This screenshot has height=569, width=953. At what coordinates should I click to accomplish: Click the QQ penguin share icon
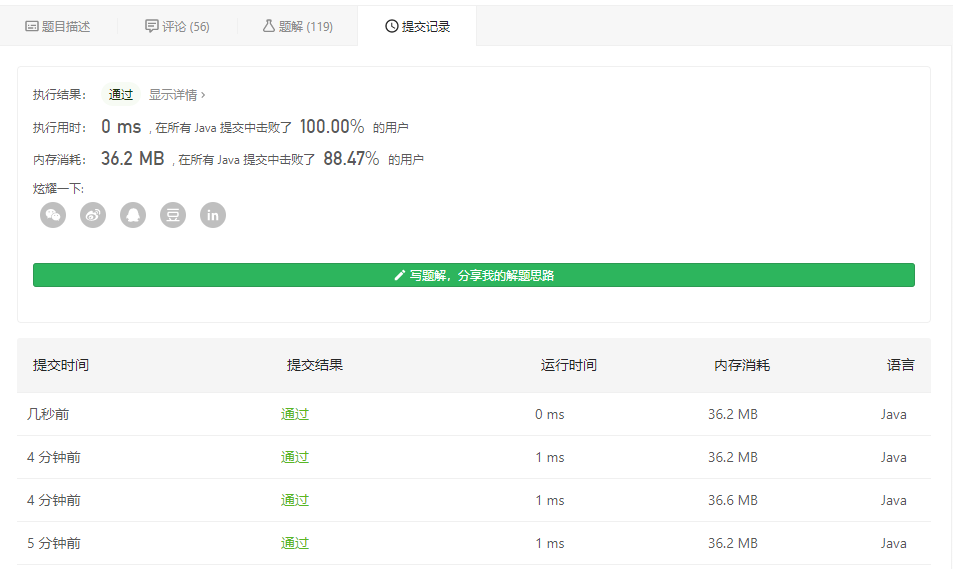click(x=133, y=215)
